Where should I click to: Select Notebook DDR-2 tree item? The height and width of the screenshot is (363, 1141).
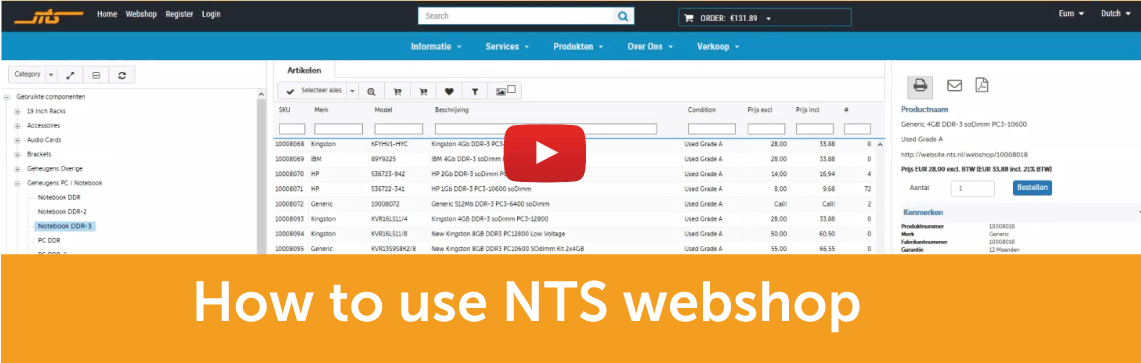click(x=63, y=211)
